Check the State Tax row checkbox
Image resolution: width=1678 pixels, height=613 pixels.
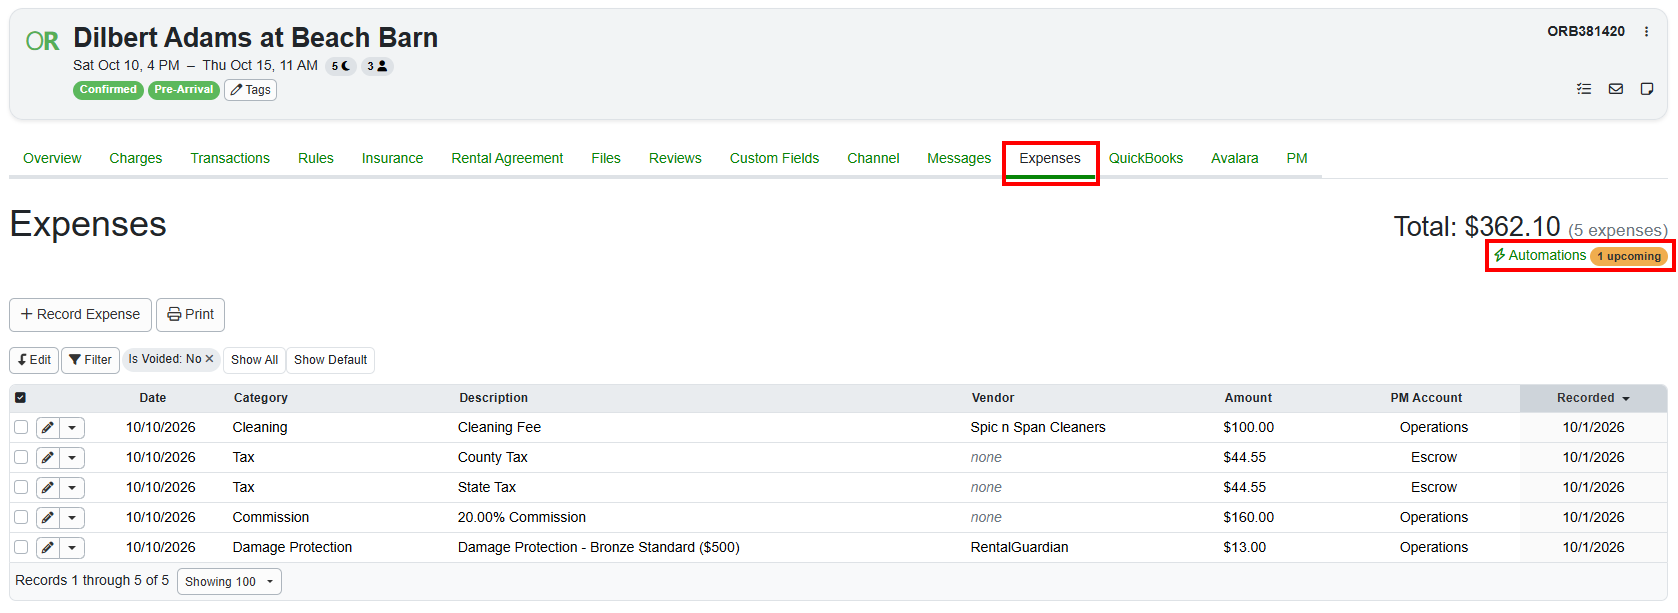[21, 487]
